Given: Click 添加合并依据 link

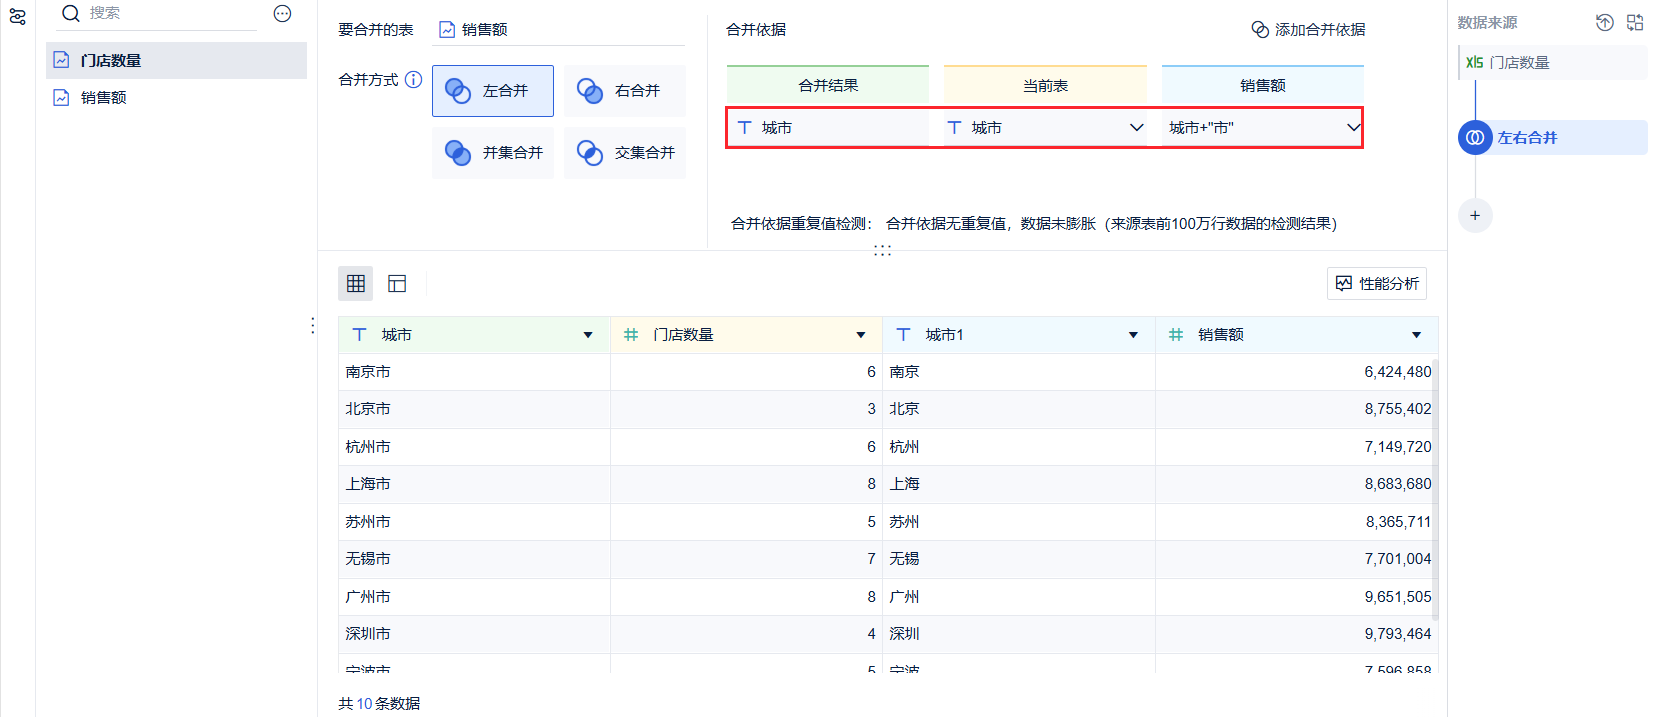Looking at the screenshot, I should [1308, 30].
